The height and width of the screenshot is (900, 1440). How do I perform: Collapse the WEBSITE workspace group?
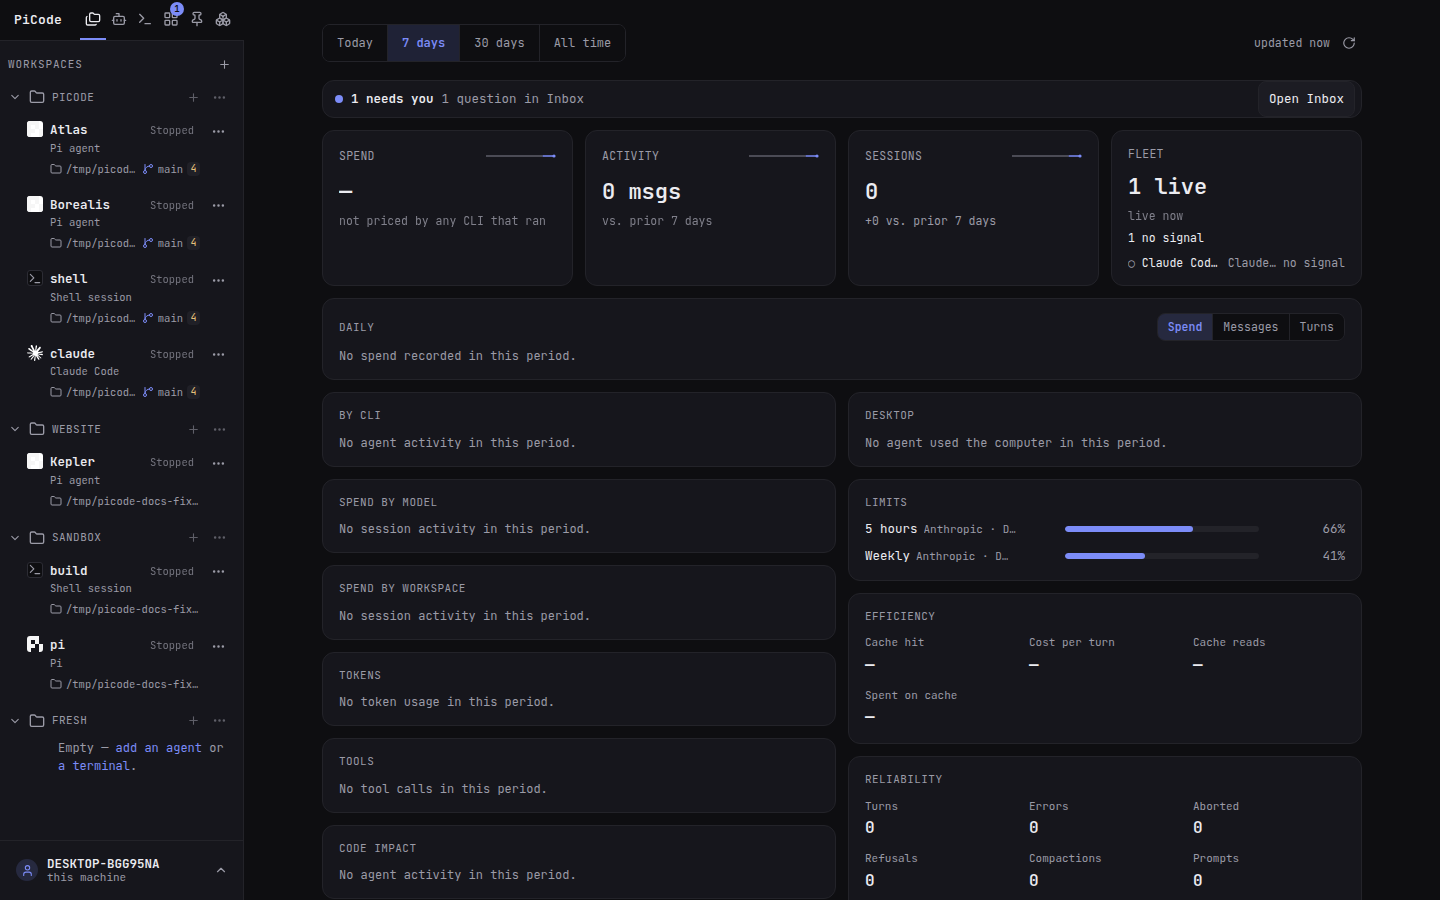(15, 429)
